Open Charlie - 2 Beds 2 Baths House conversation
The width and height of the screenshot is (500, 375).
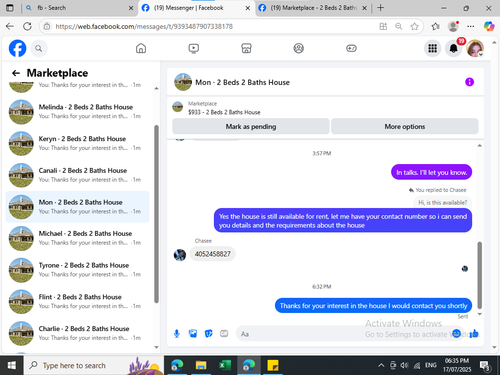pyautogui.click(x=77, y=333)
